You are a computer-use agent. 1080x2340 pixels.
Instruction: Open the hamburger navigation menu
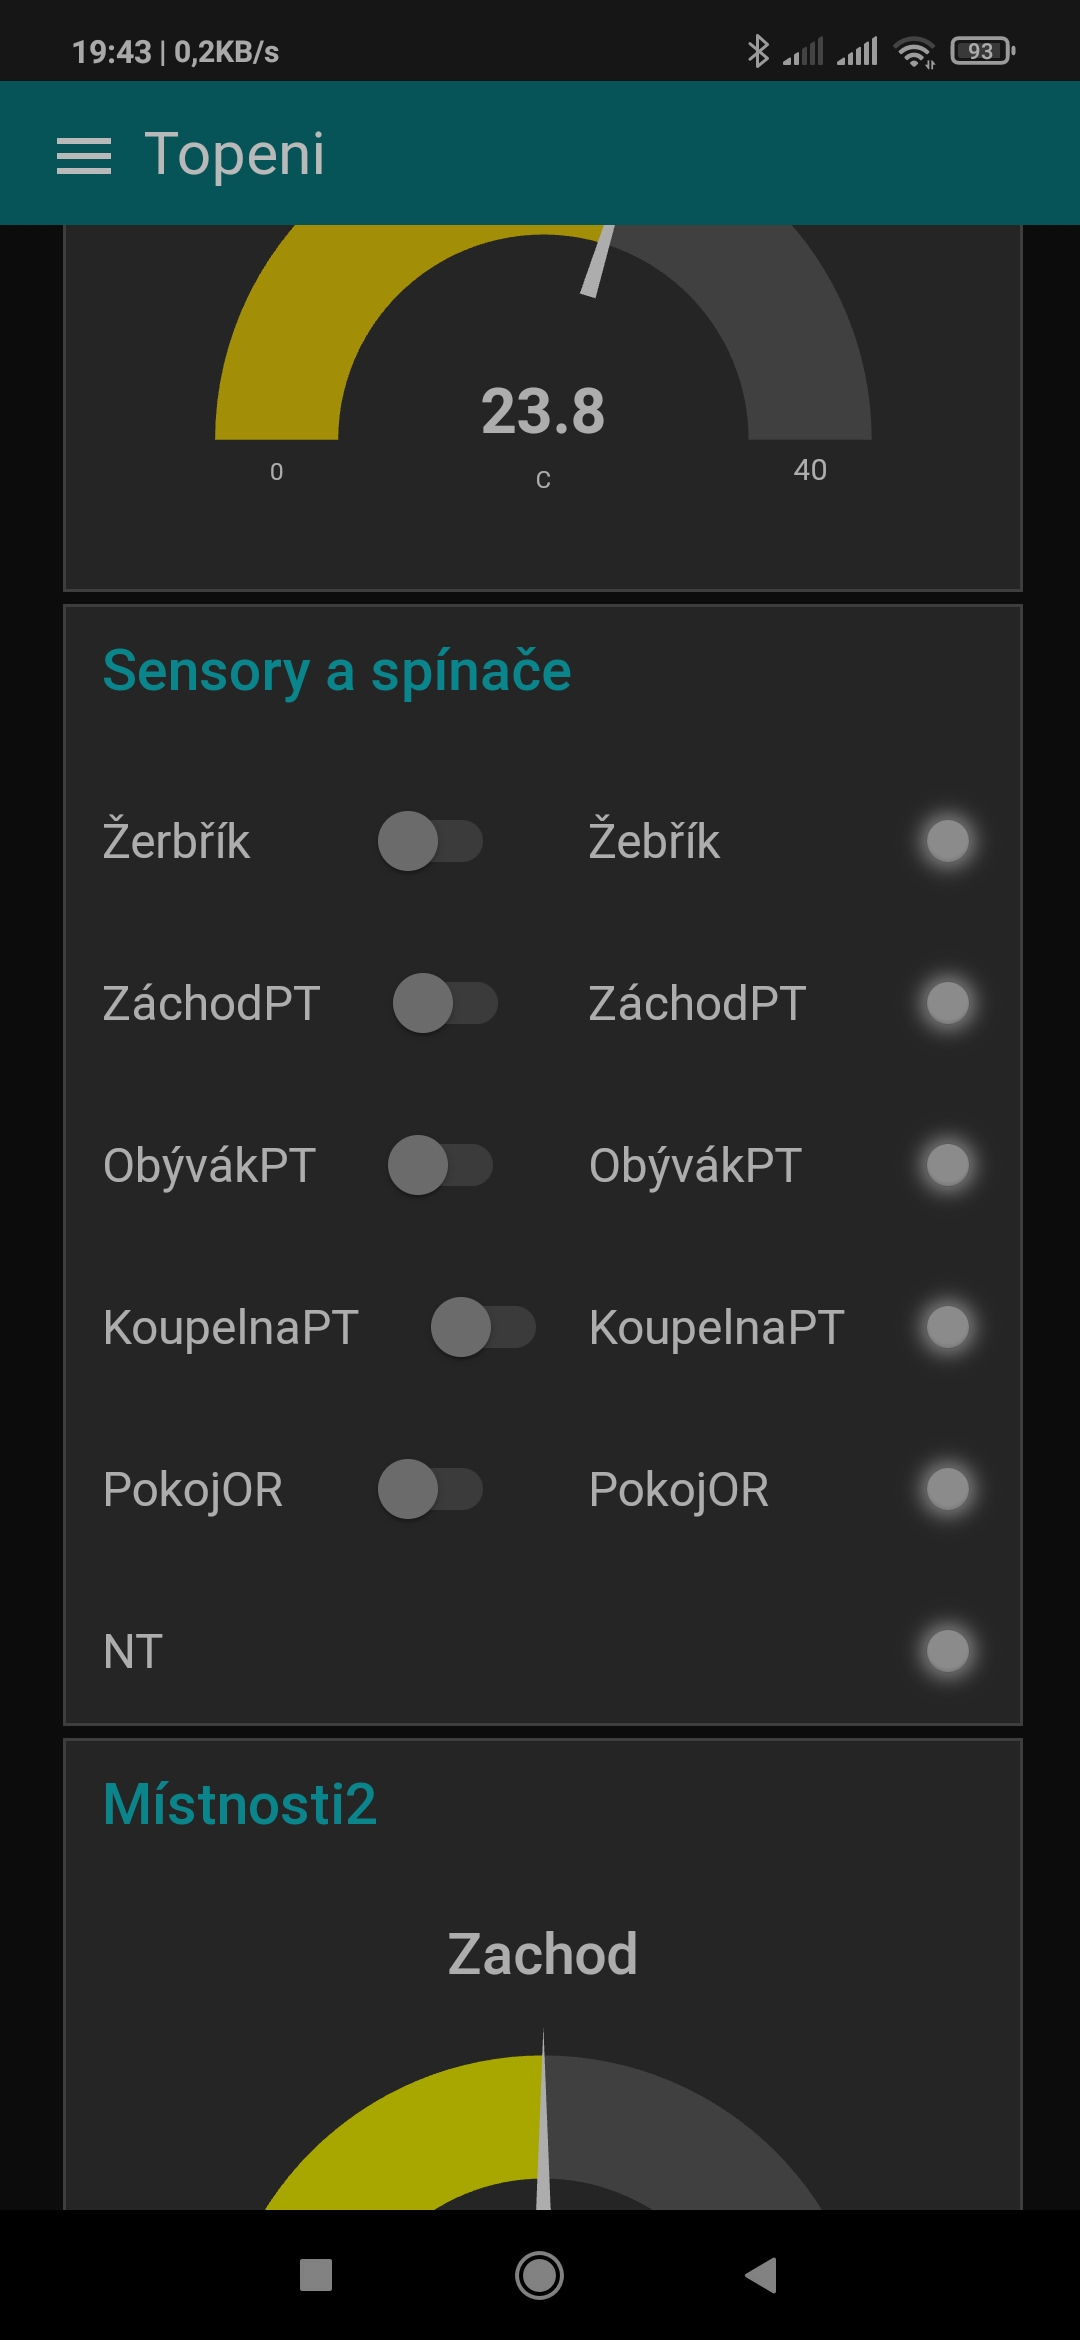(x=84, y=155)
